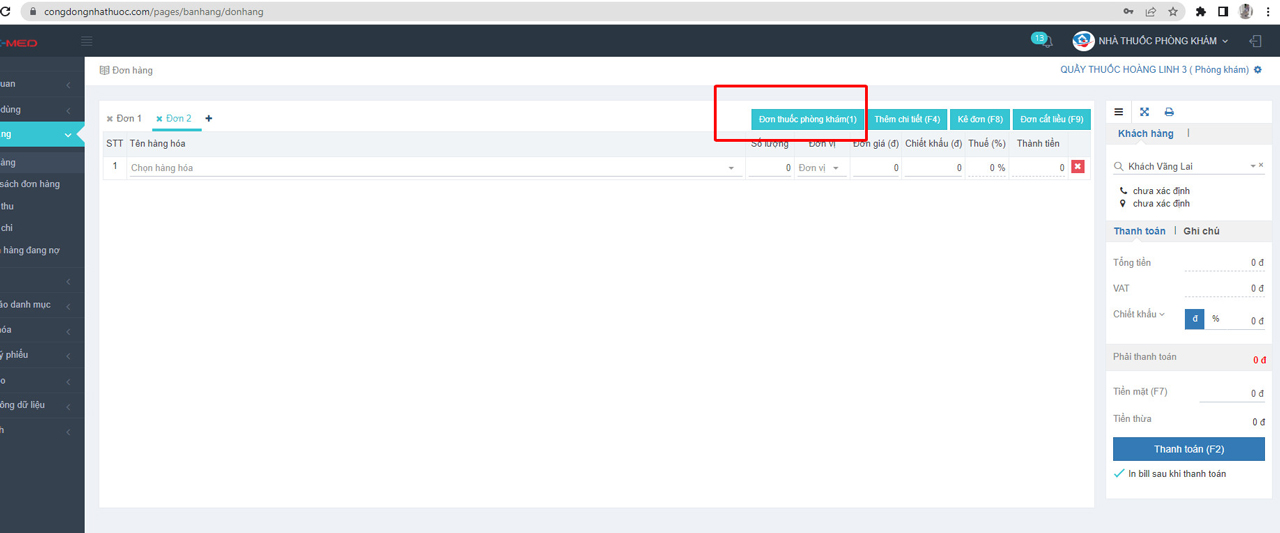Click the list menu icon above Khách hàng

point(1119,112)
